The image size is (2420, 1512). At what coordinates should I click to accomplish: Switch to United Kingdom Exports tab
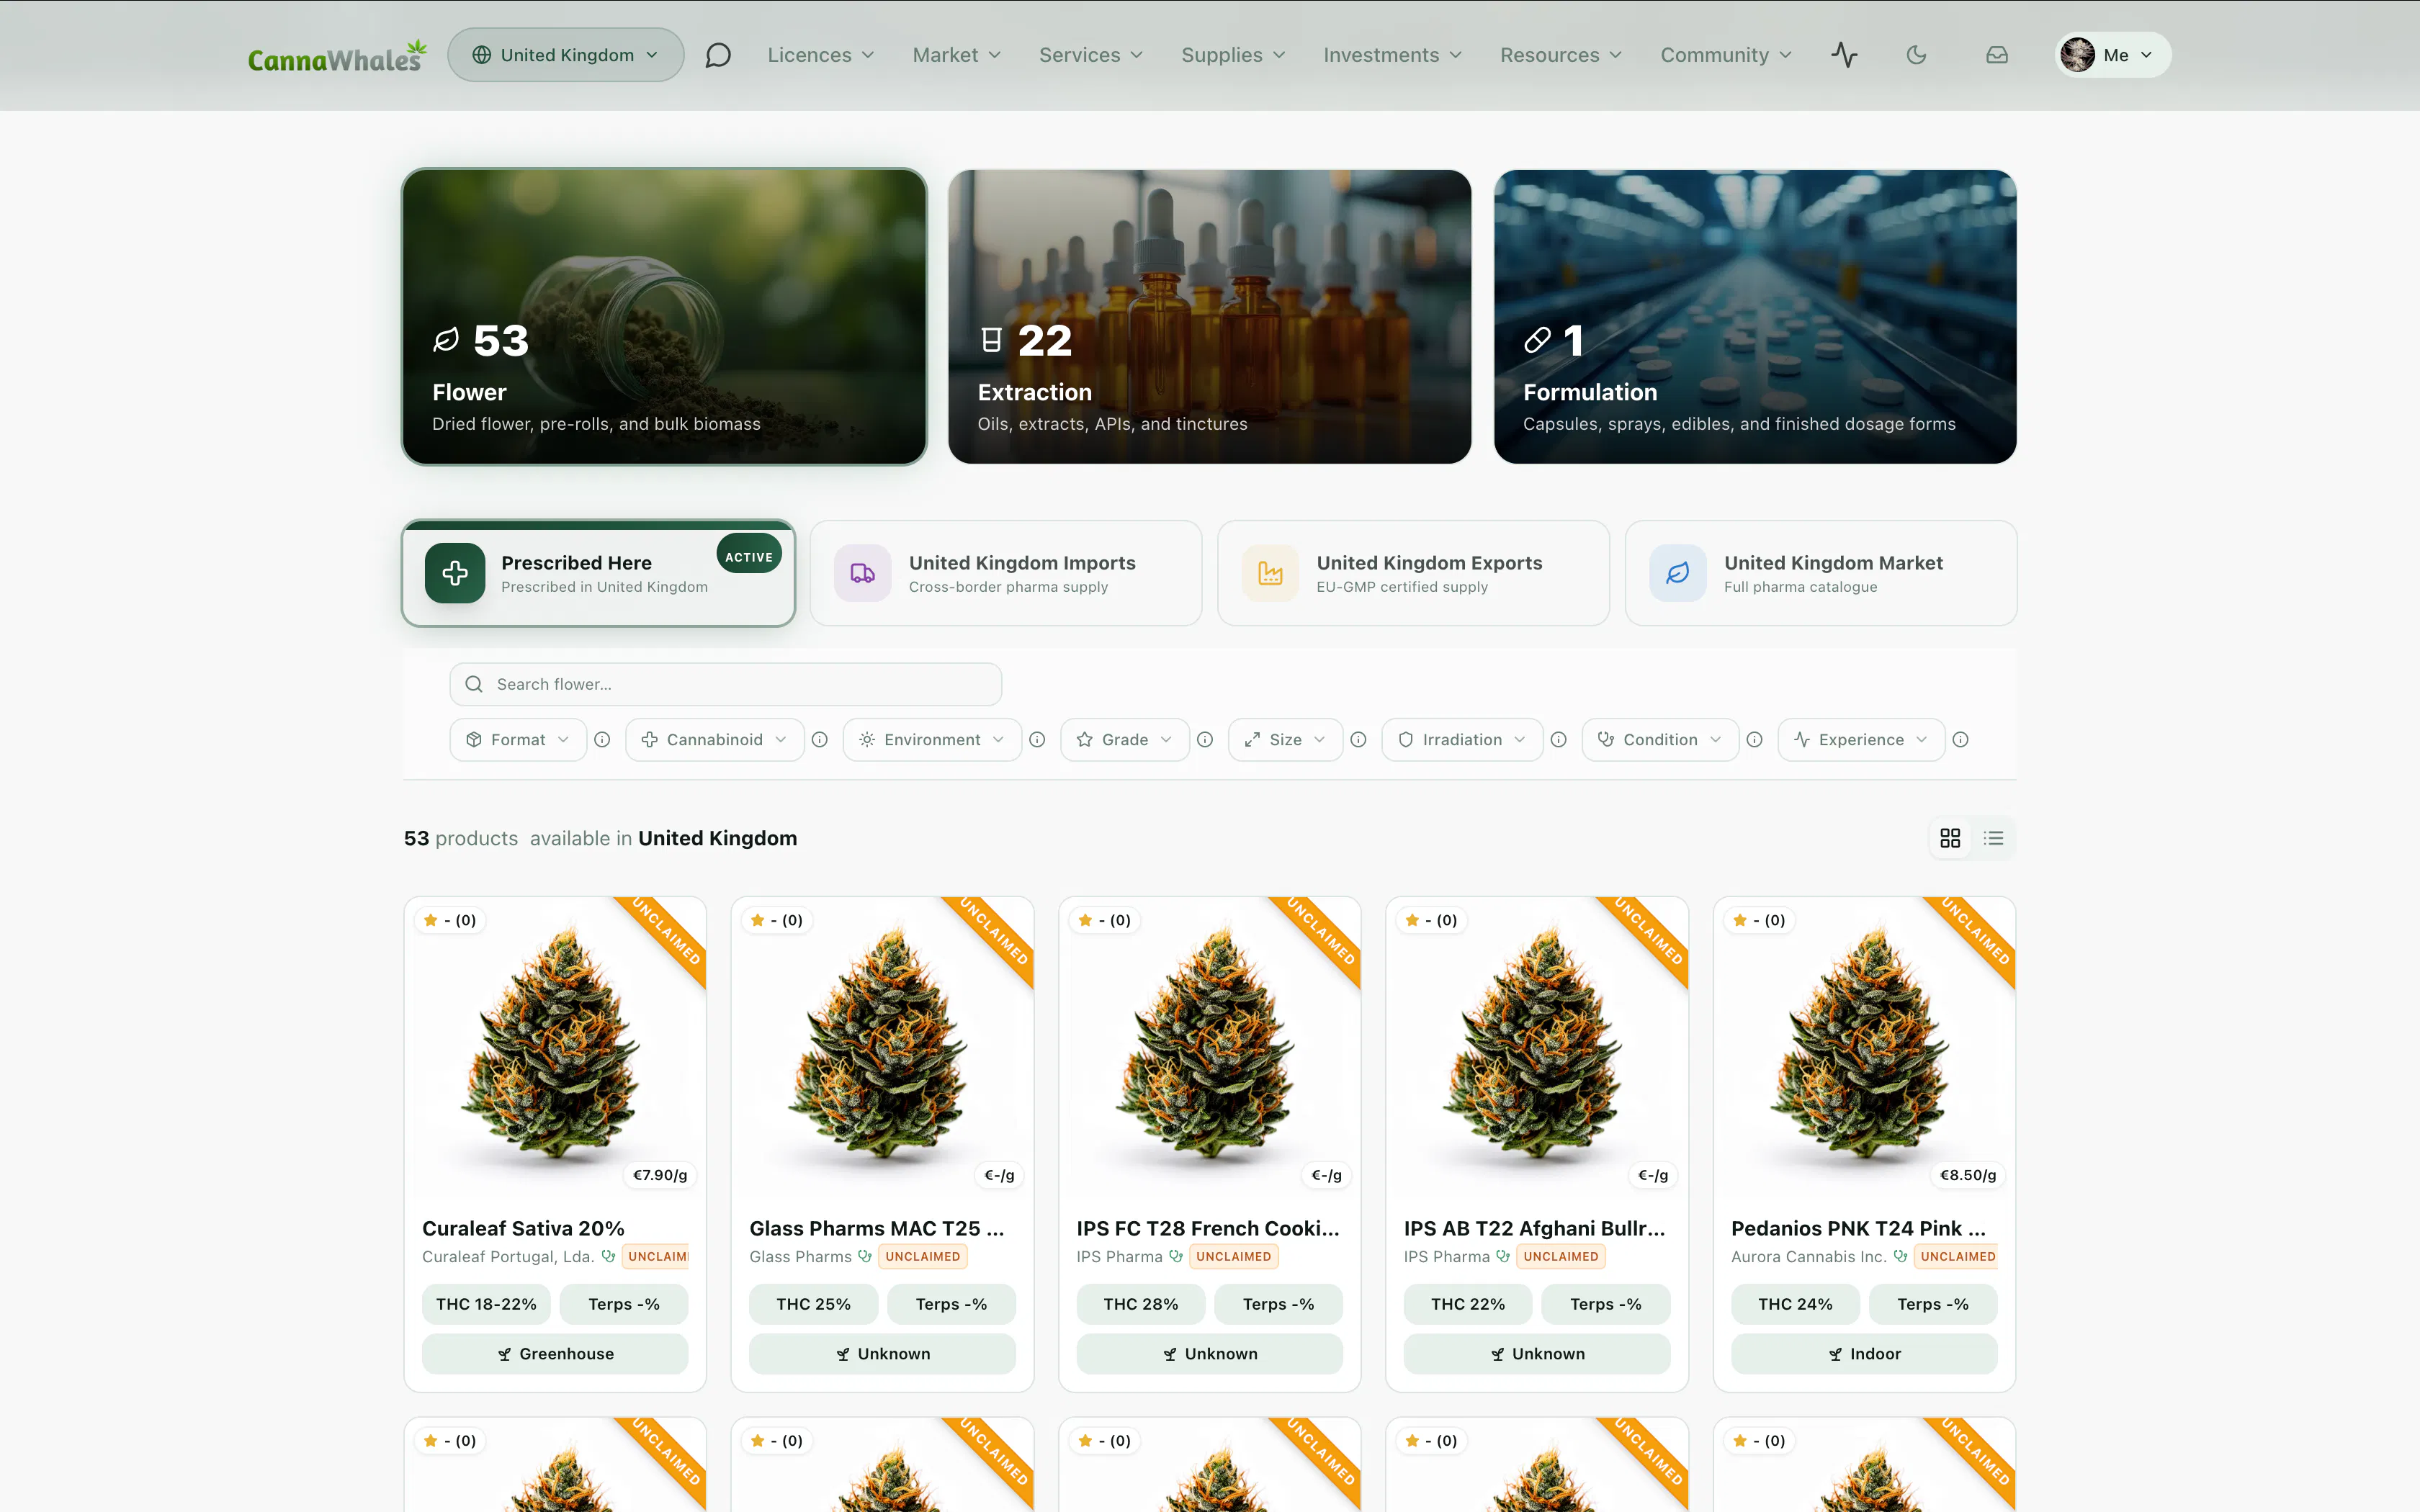coord(1413,573)
